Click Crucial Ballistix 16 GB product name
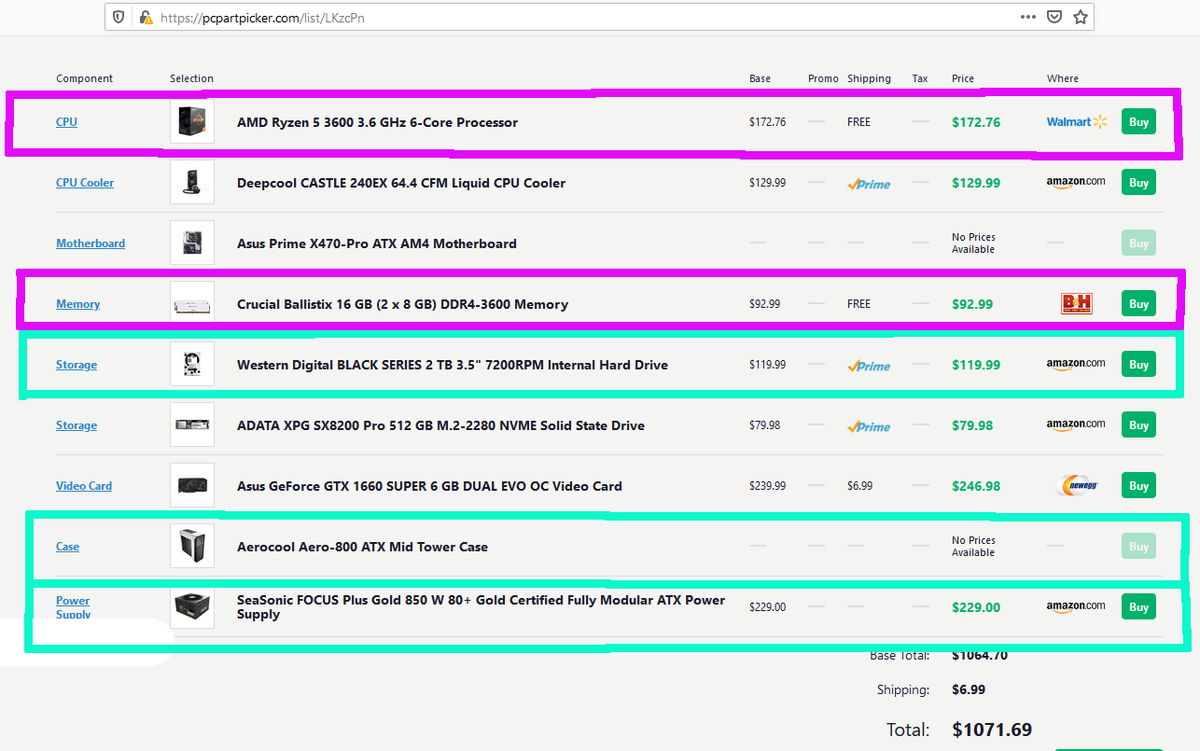Viewport: 1200px width, 751px height. [x=402, y=304]
